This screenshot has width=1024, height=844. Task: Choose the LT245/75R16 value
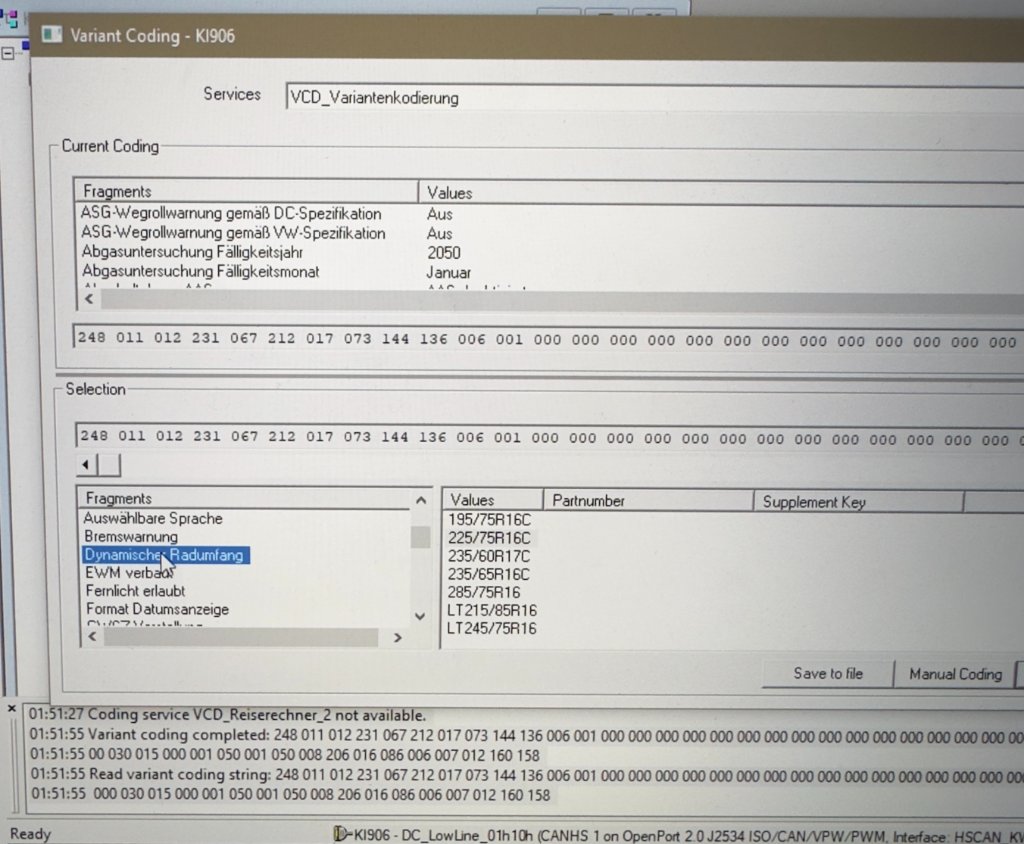(x=491, y=628)
